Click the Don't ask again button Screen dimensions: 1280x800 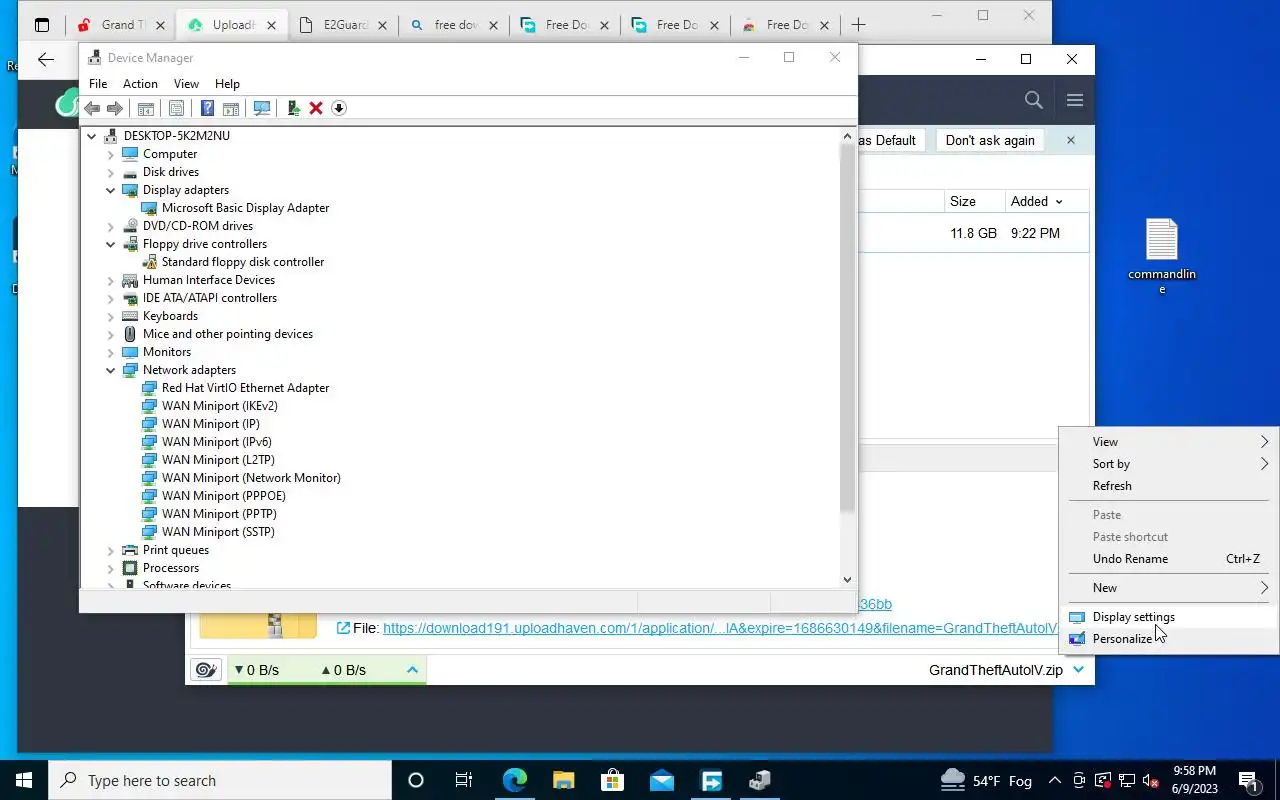pyautogui.click(x=990, y=140)
